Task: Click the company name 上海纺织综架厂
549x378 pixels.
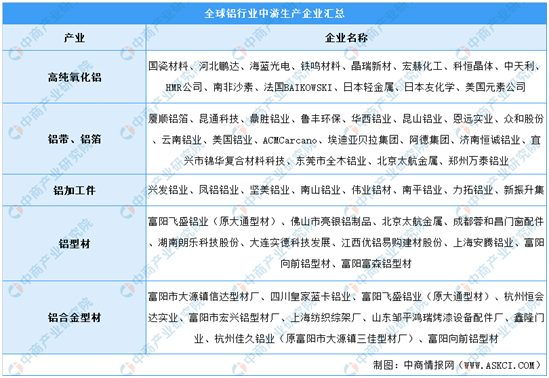Action: tap(326, 318)
